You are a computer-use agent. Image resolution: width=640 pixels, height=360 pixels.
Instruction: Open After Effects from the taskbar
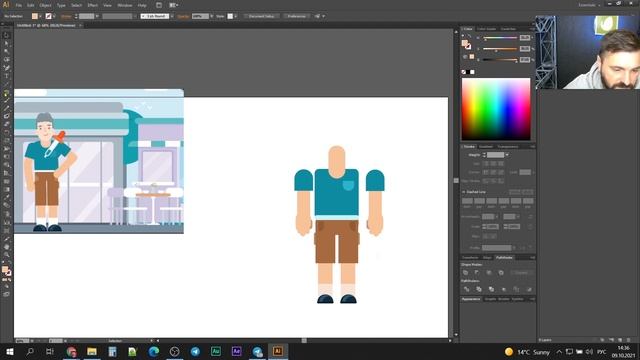(x=236, y=351)
